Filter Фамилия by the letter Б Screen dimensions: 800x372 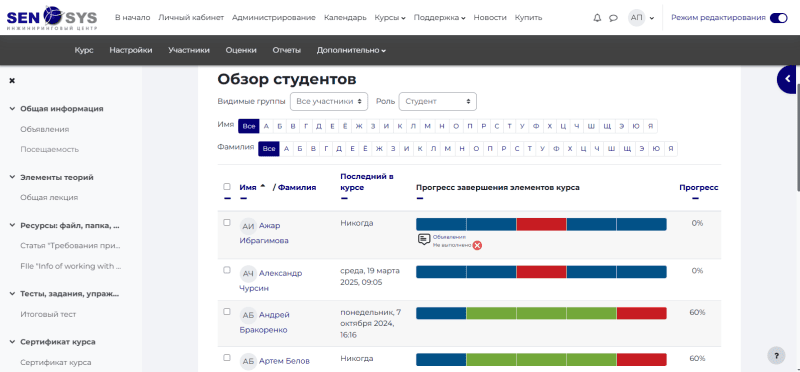300,148
